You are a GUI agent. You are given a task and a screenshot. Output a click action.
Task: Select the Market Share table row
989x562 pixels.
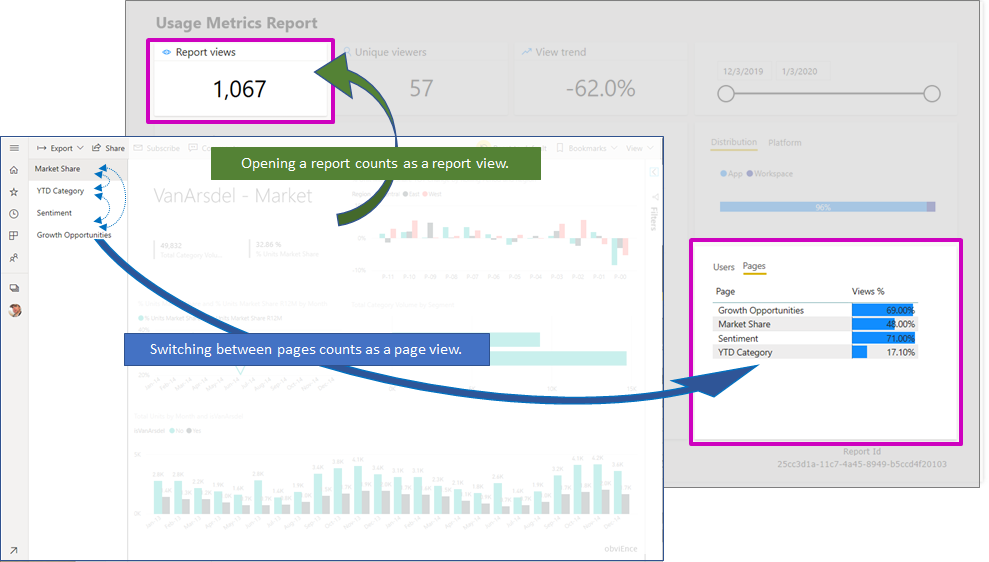[x=815, y=324]
